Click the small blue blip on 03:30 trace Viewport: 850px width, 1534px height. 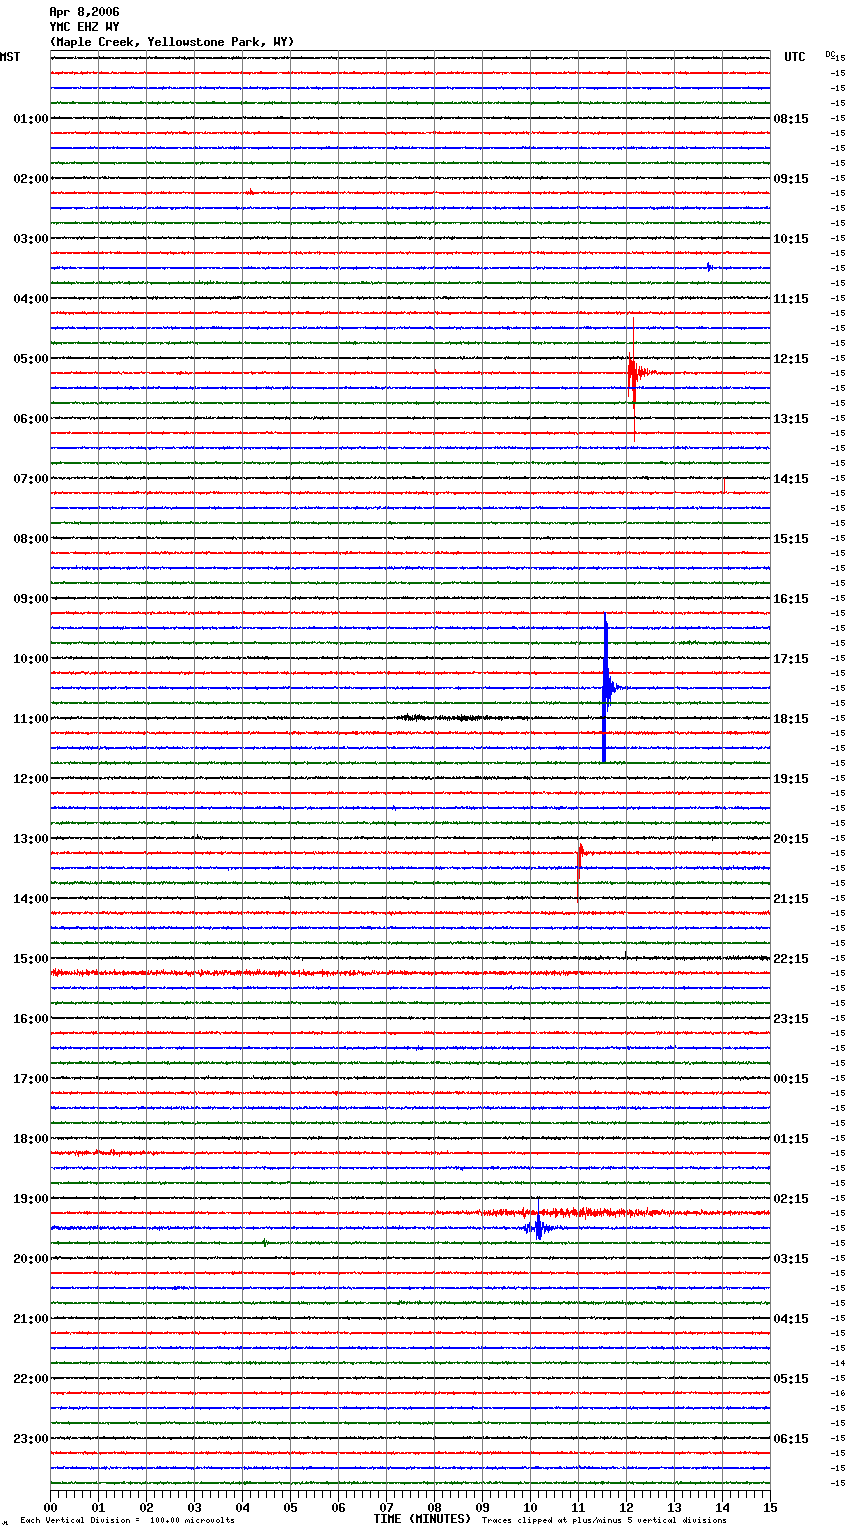(x=709, y=267)
